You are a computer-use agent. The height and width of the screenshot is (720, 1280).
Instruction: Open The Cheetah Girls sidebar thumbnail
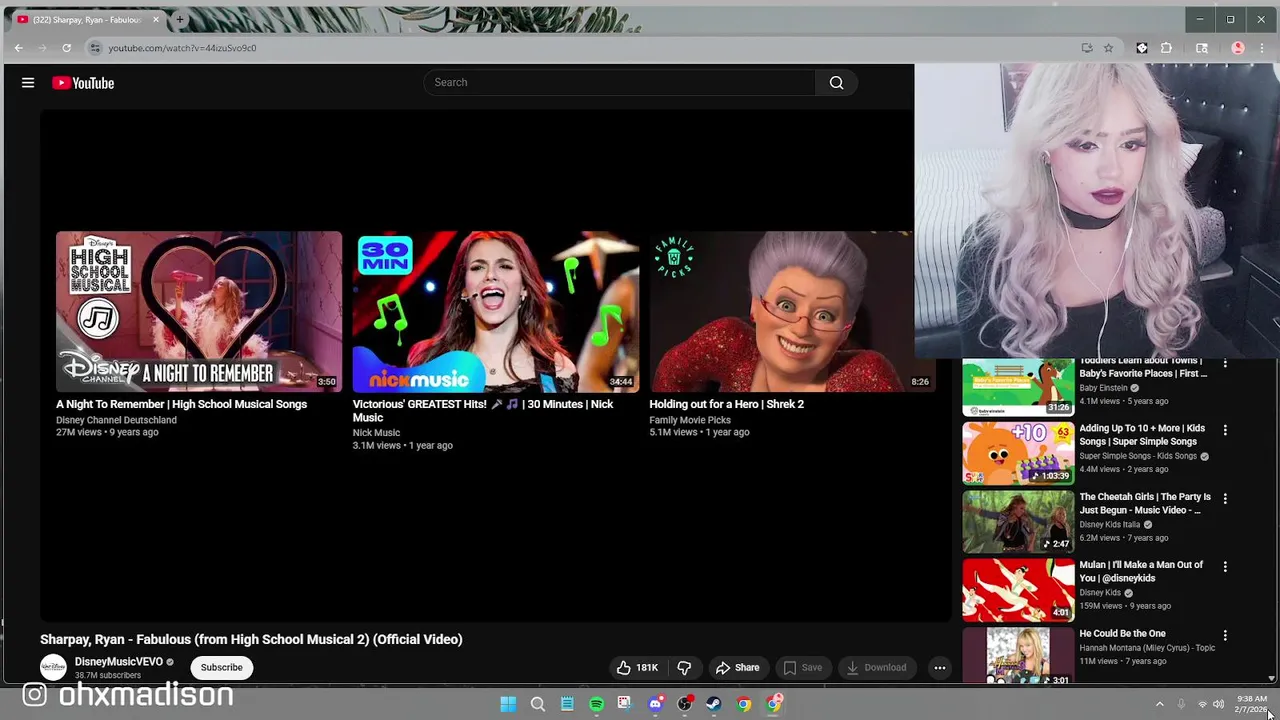[1018, 521]
